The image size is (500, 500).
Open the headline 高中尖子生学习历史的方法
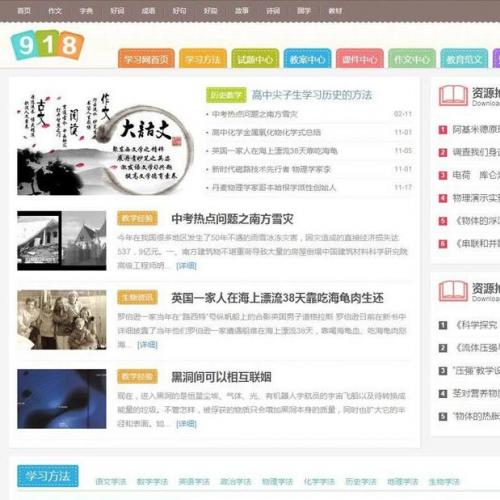(312, 95)
